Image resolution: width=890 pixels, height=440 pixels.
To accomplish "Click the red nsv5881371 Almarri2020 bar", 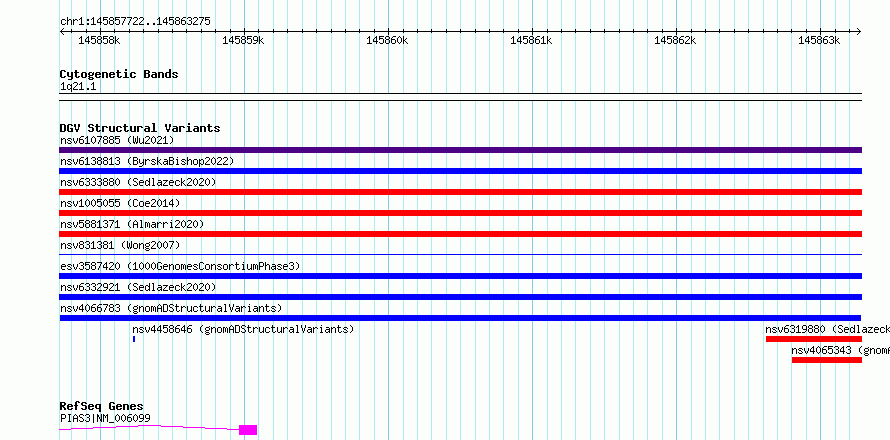I will pos(460,234).
